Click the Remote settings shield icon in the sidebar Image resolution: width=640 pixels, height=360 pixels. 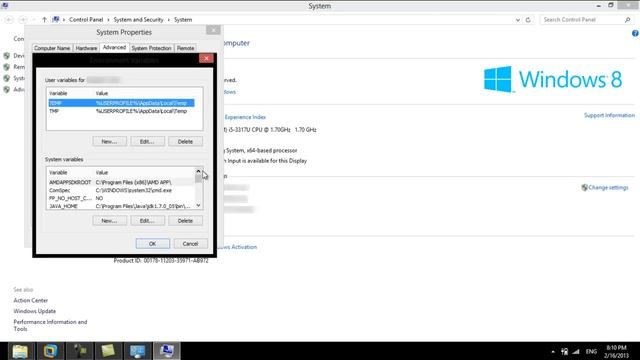(7, 67)
